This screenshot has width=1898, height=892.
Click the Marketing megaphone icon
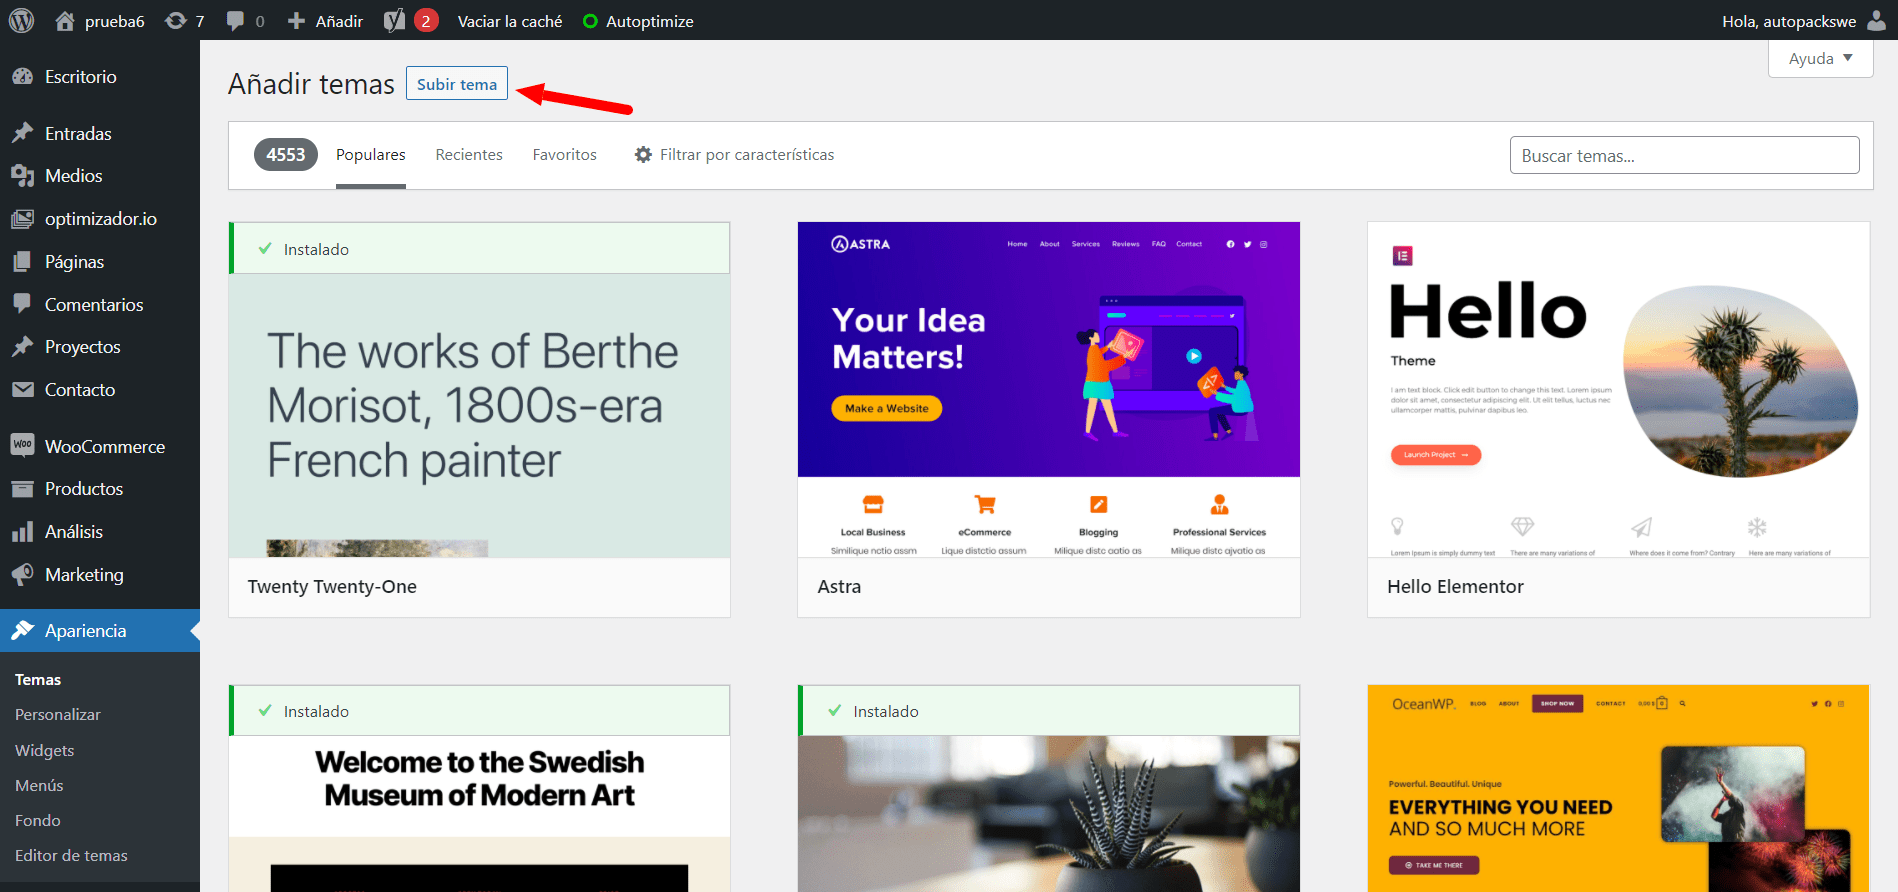[22, 574]
